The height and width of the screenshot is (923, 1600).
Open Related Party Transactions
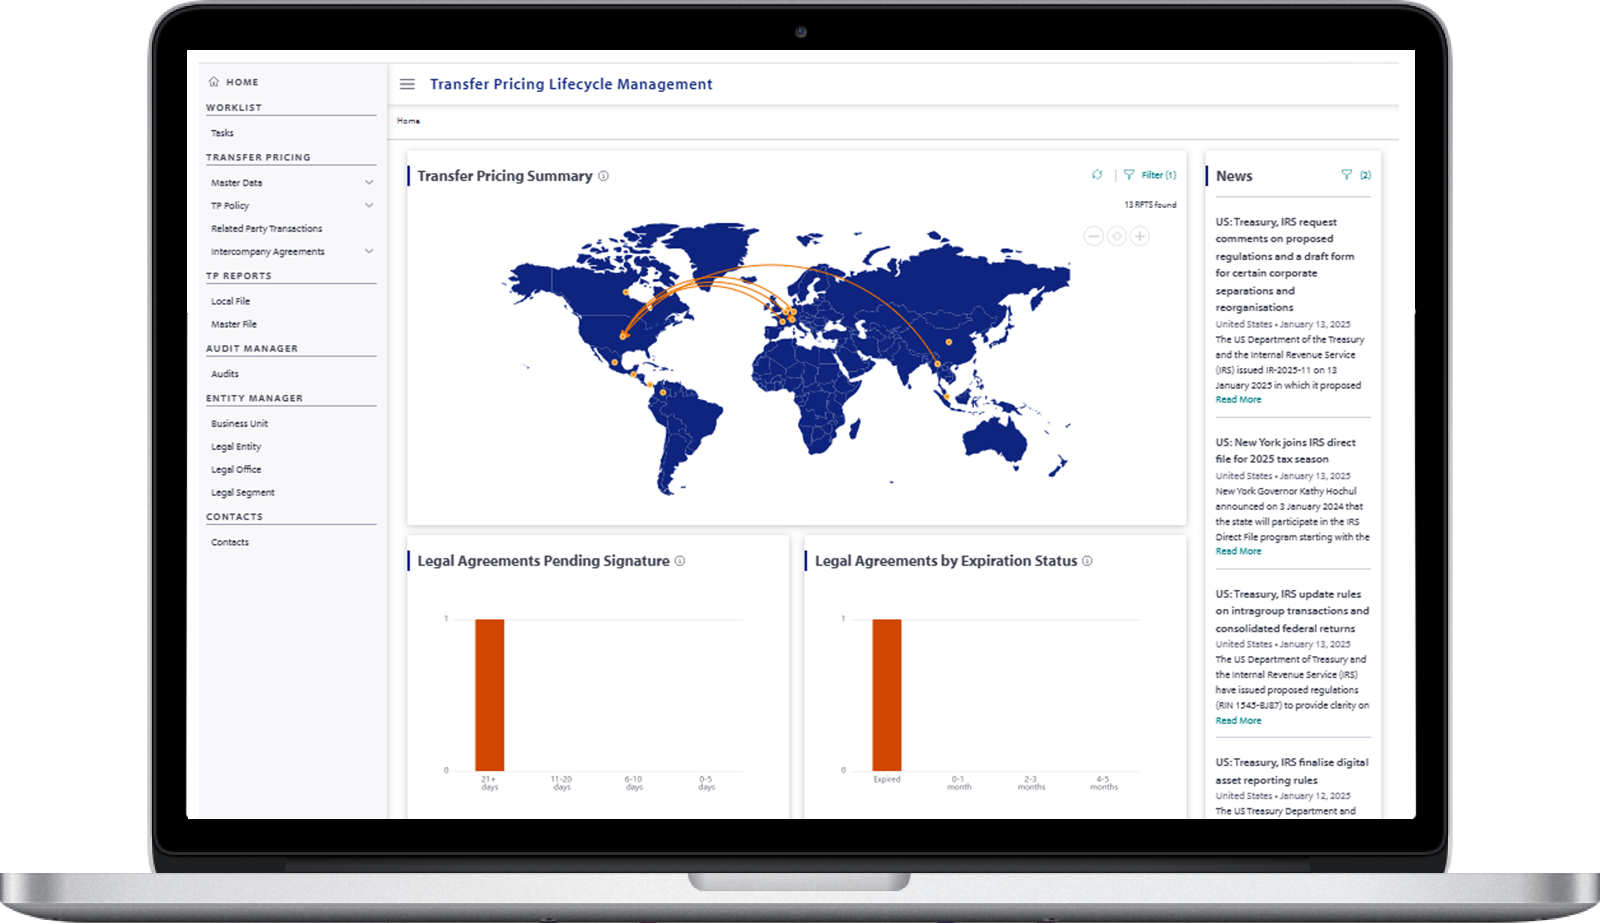click(267, 229)
